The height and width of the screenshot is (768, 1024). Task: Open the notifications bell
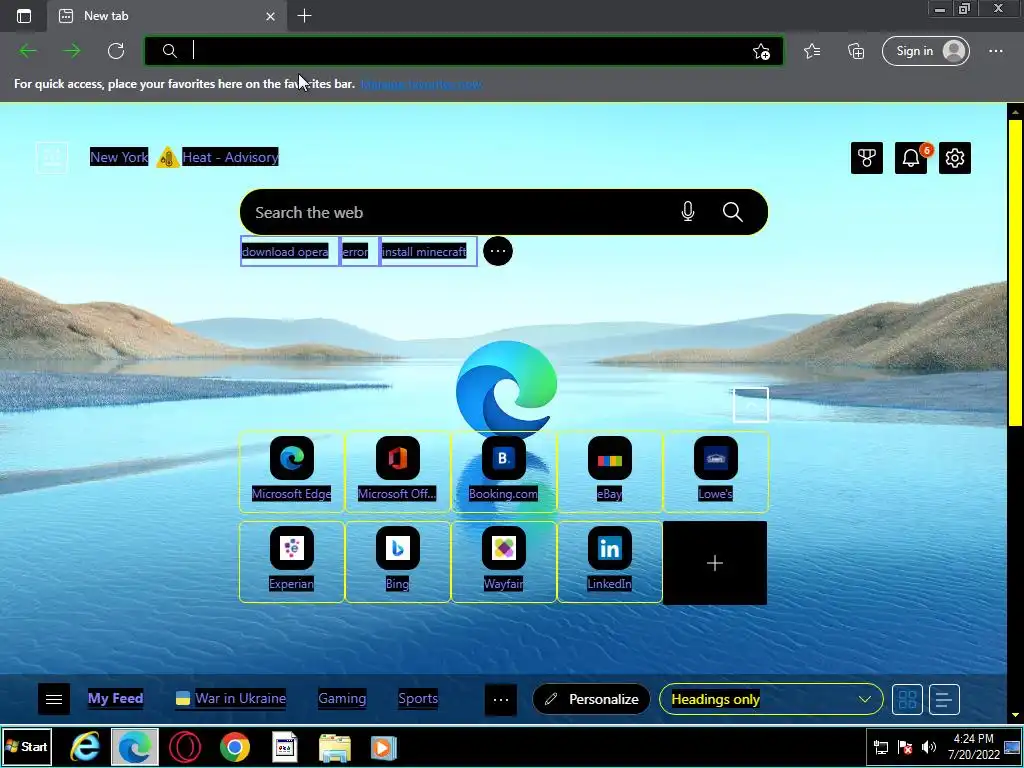click(x=911, y=158)
